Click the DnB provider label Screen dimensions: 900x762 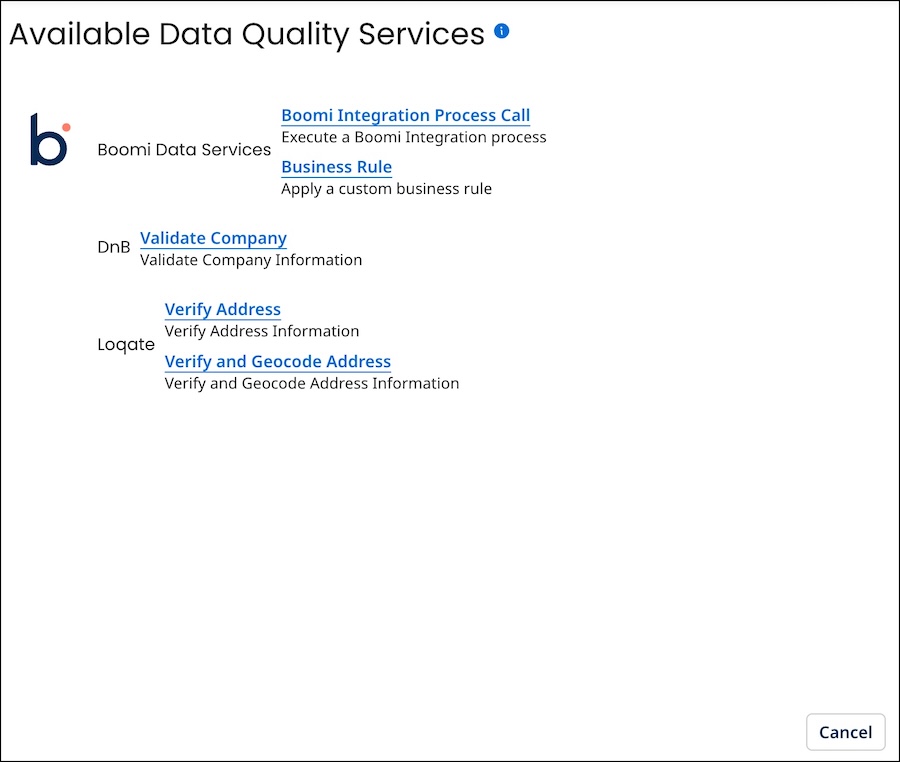[113, 246]
